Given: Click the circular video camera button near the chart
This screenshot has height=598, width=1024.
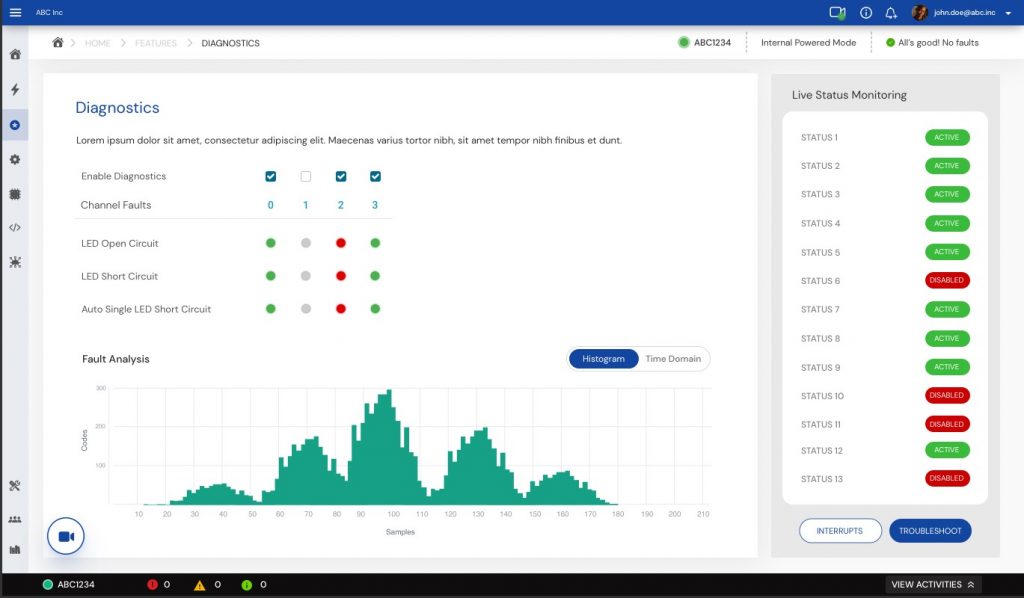Looking at the screenshot, I should [65, 536].
